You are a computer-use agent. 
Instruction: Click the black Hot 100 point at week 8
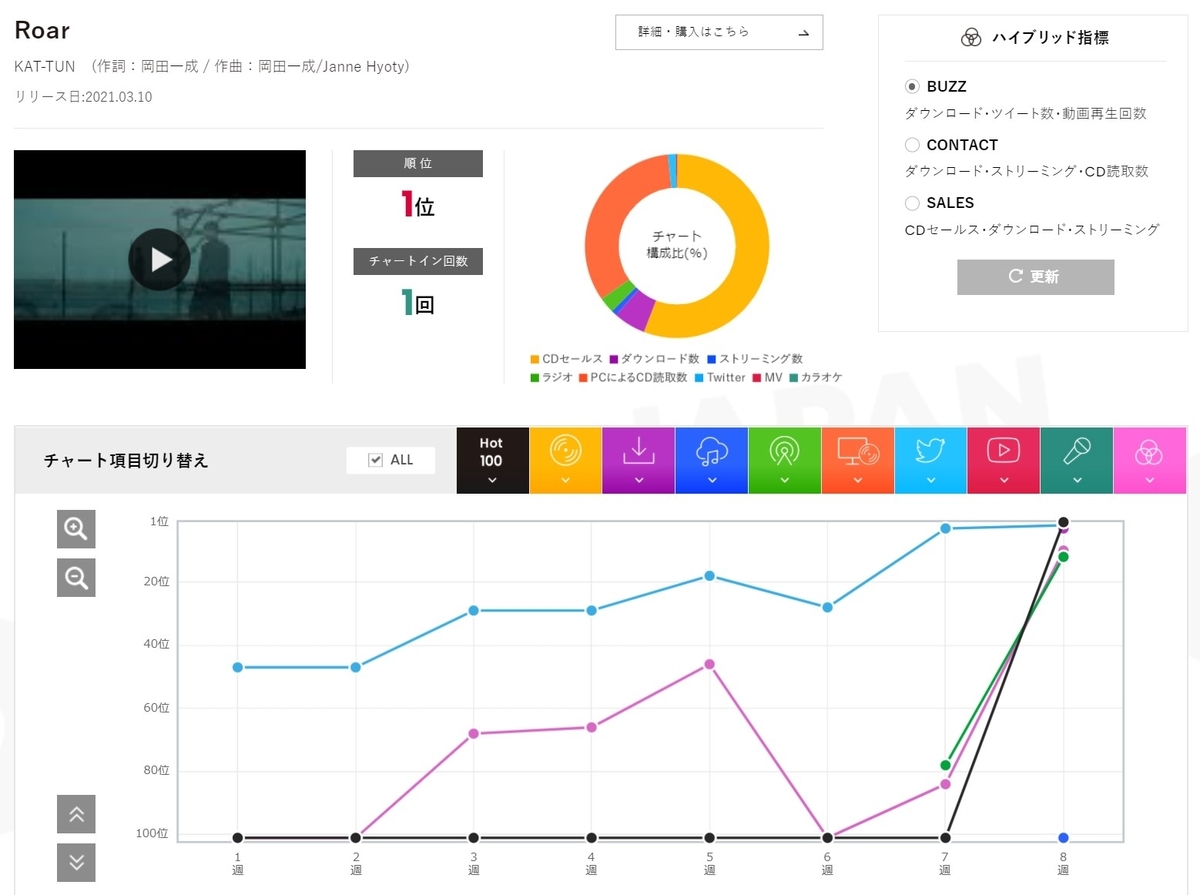pyautogui.click(x=1063, y=522)
